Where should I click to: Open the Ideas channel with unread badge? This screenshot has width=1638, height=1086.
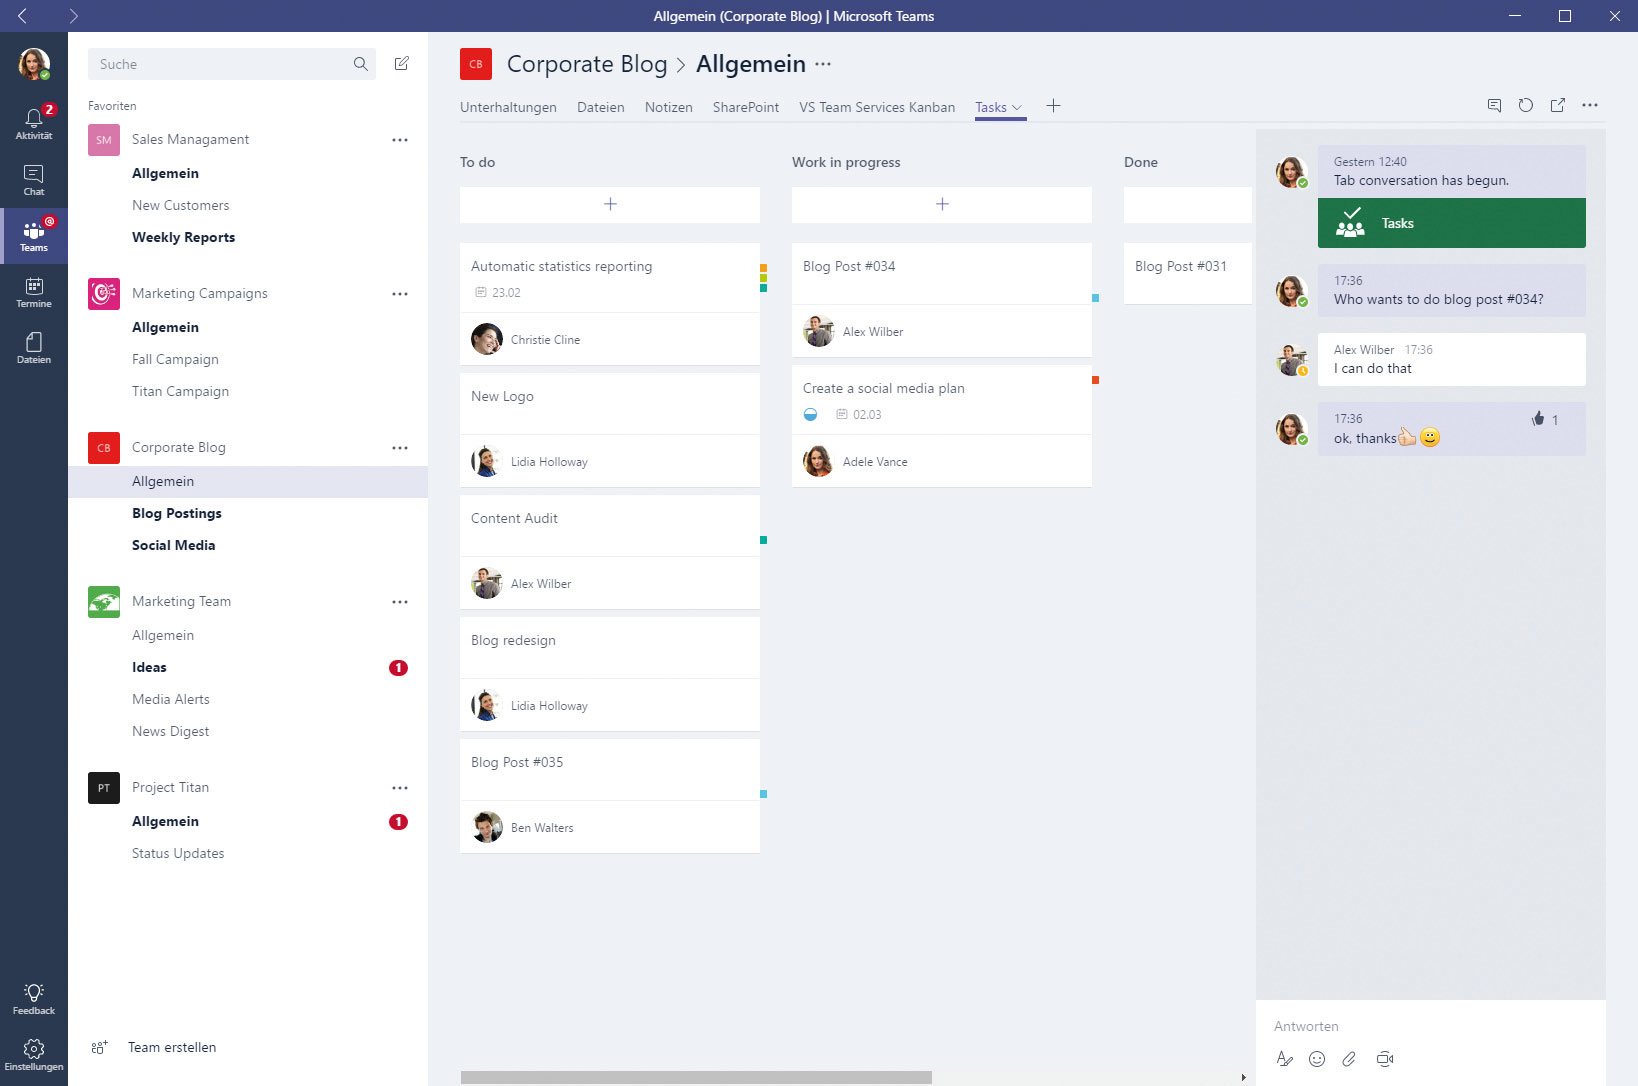149,667
